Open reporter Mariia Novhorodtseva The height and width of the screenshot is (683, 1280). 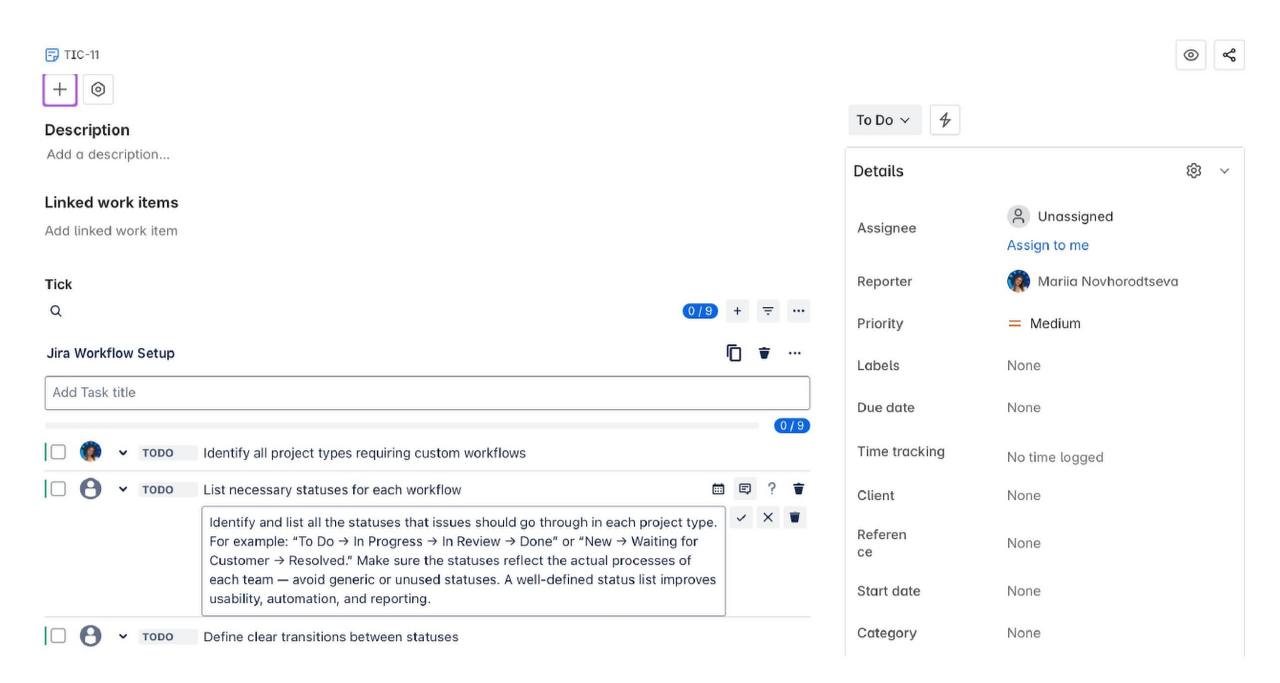click(x=1093, y=281)
